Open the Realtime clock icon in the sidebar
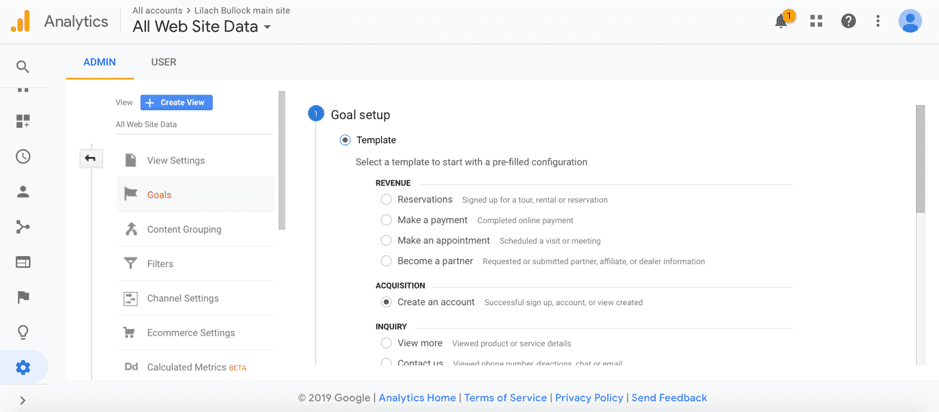This screenshot has height=412, width=939. point(23,157)
